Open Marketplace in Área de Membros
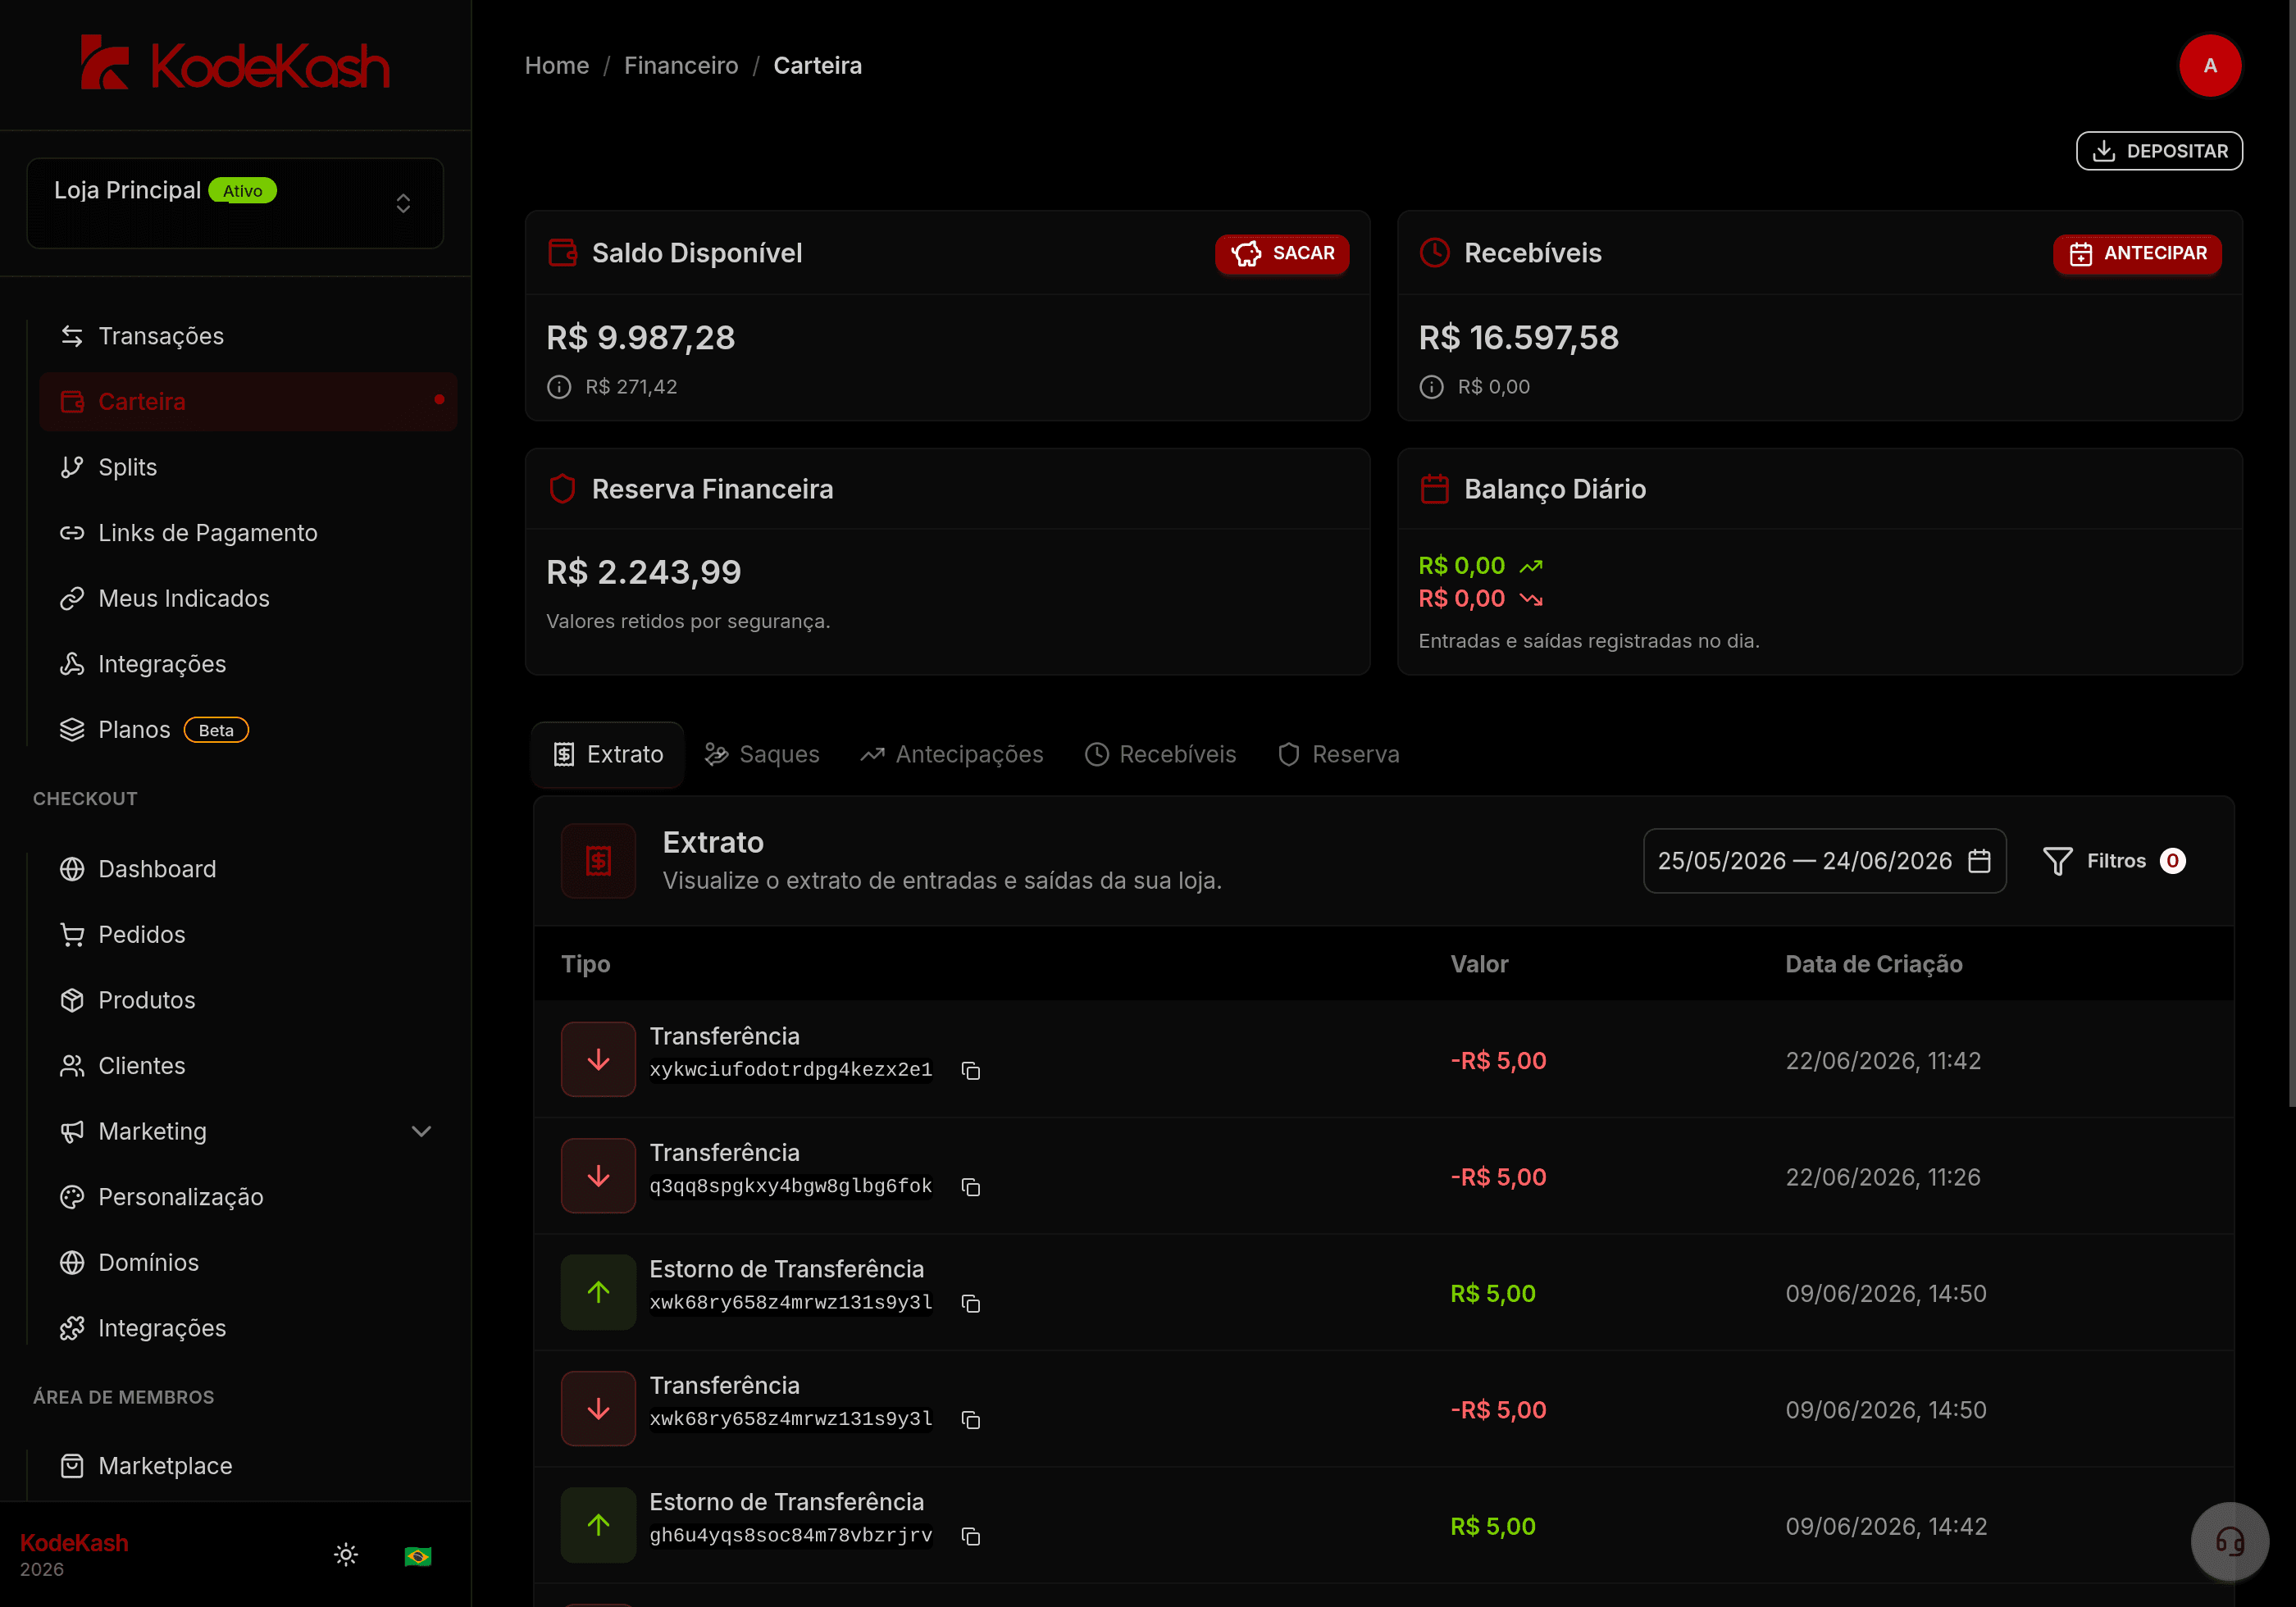Viewport: 2296px width, 1607px height. (248, 1466)
